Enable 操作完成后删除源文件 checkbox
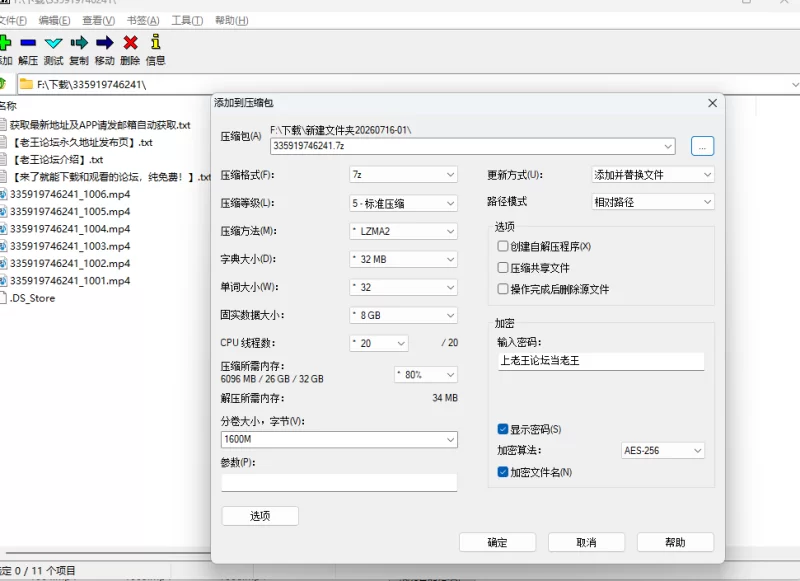This screenshot has height=581, width=800. pos(503,289)
